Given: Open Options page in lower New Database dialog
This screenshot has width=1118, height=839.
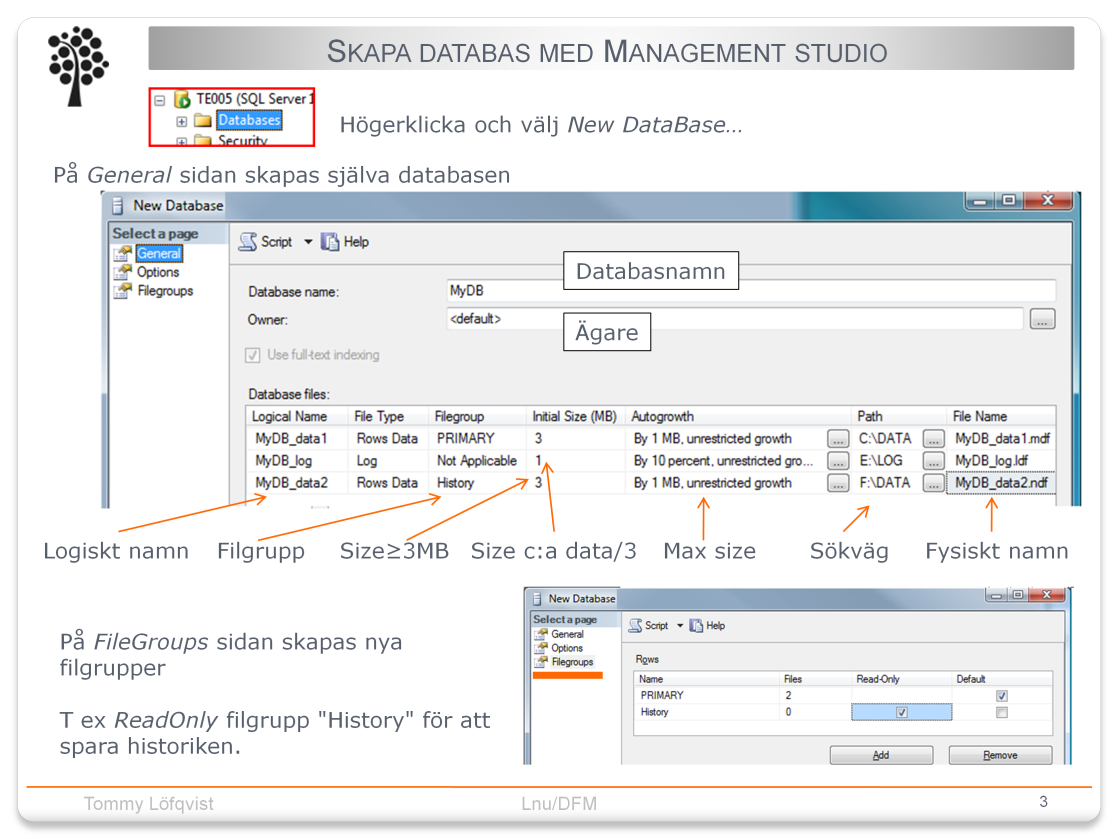Looking at the screenshot, I should [x=567, y=648].
